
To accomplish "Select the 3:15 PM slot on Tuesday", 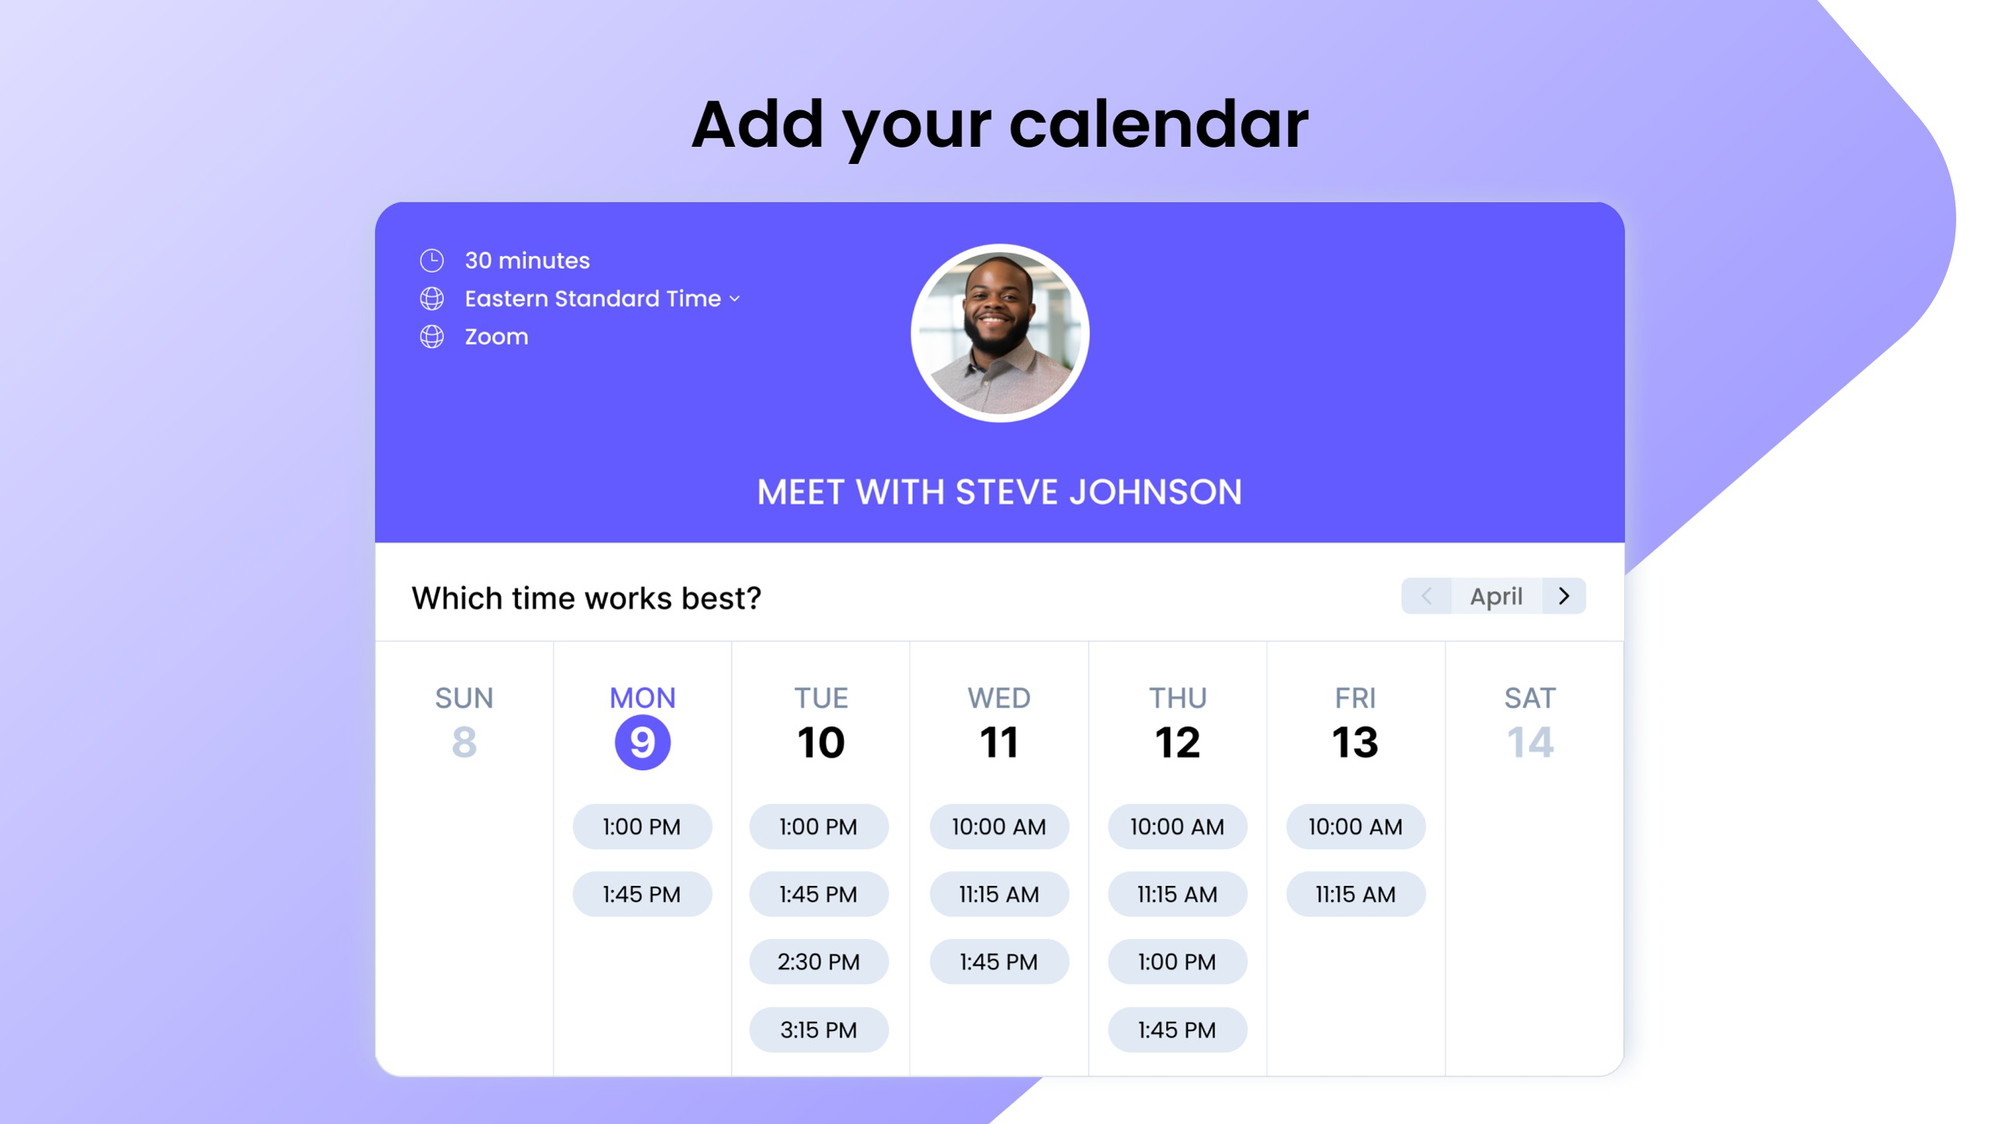I will (x=819, y=1028).
